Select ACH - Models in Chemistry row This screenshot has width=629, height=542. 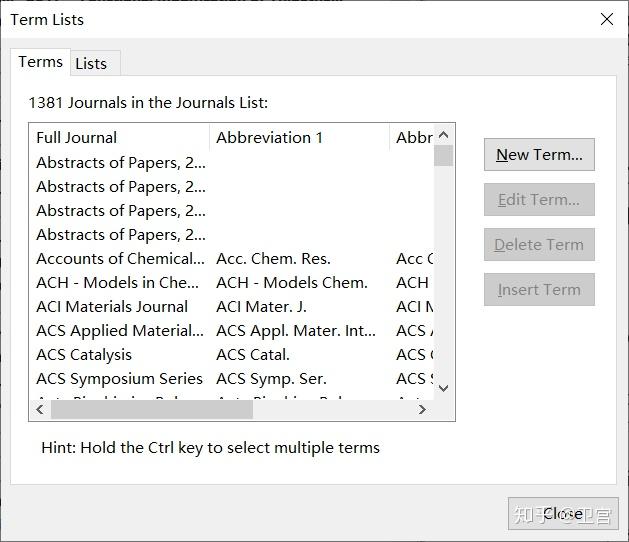tap(118, 282)
